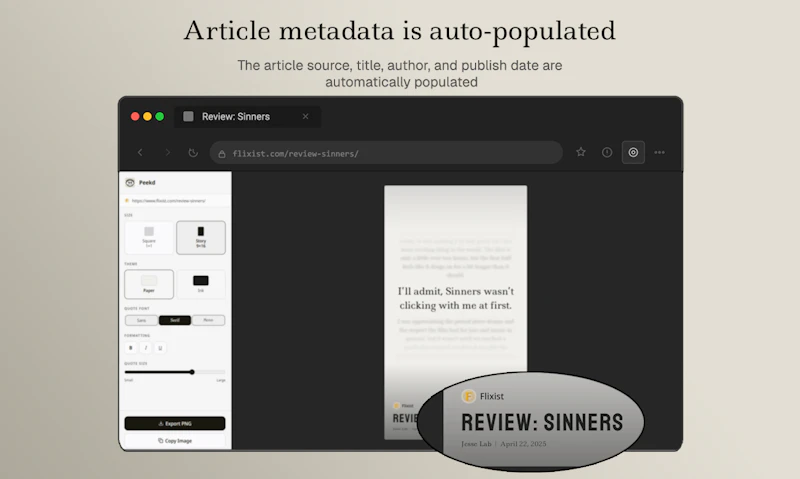Select the Review: Sinners browser tab
Screen dimensions: 800x479
[247, 116]
